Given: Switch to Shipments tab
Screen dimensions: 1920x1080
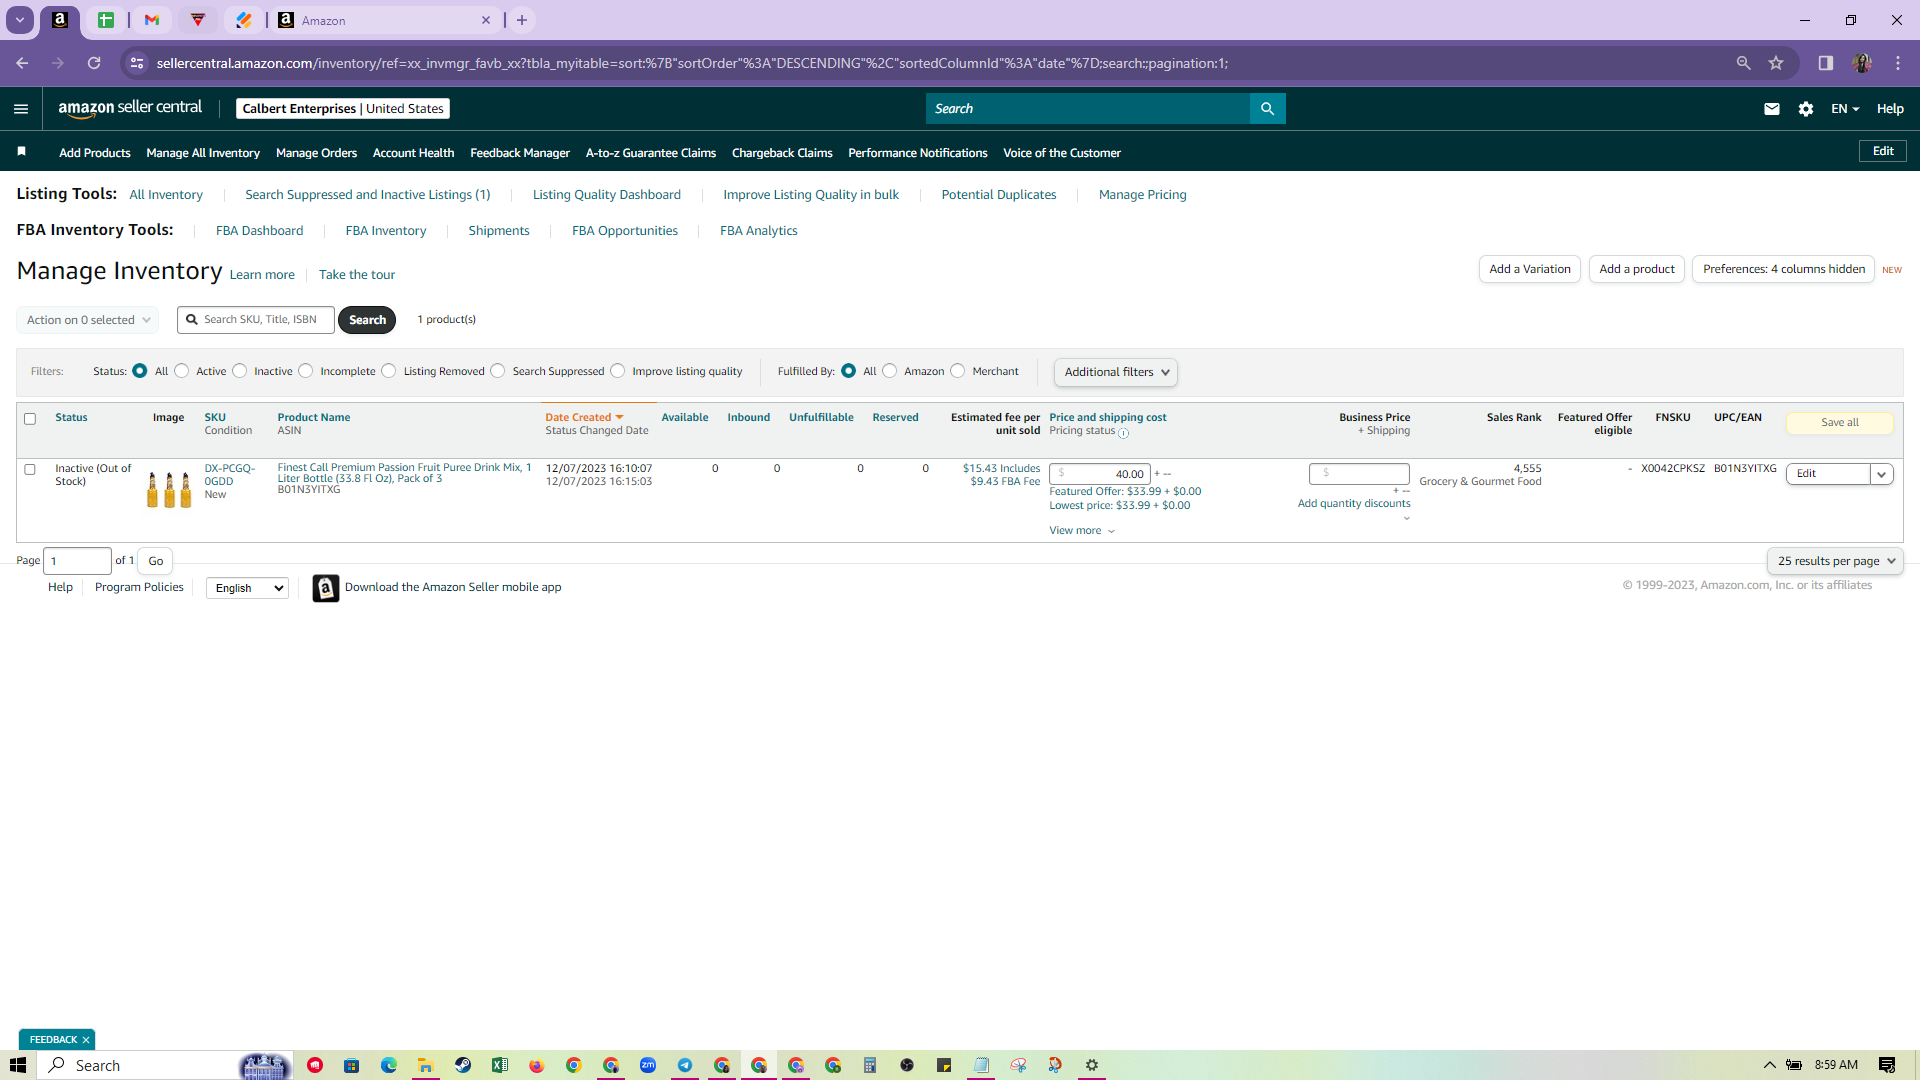Looking at the screenshot, I should tap(499, 231).
